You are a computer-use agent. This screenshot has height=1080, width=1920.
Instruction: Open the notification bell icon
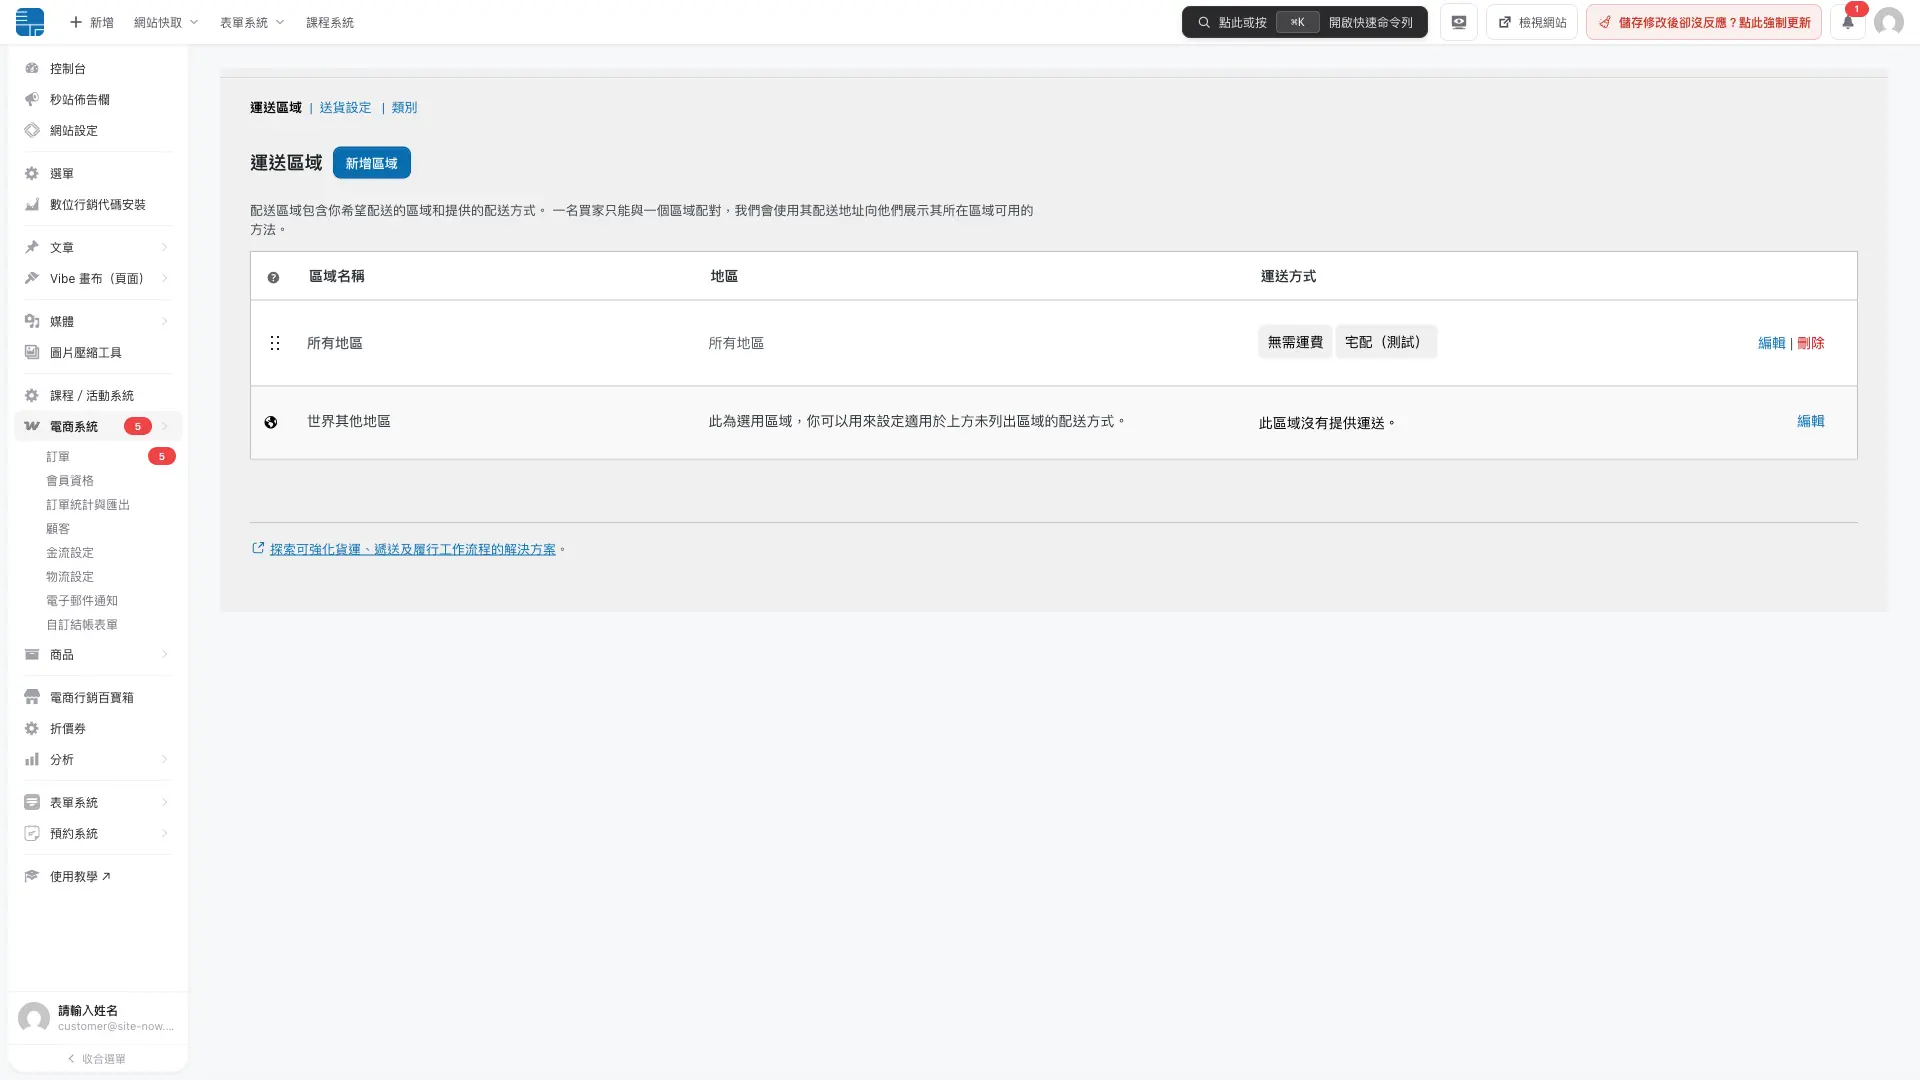coord(1848,22)
